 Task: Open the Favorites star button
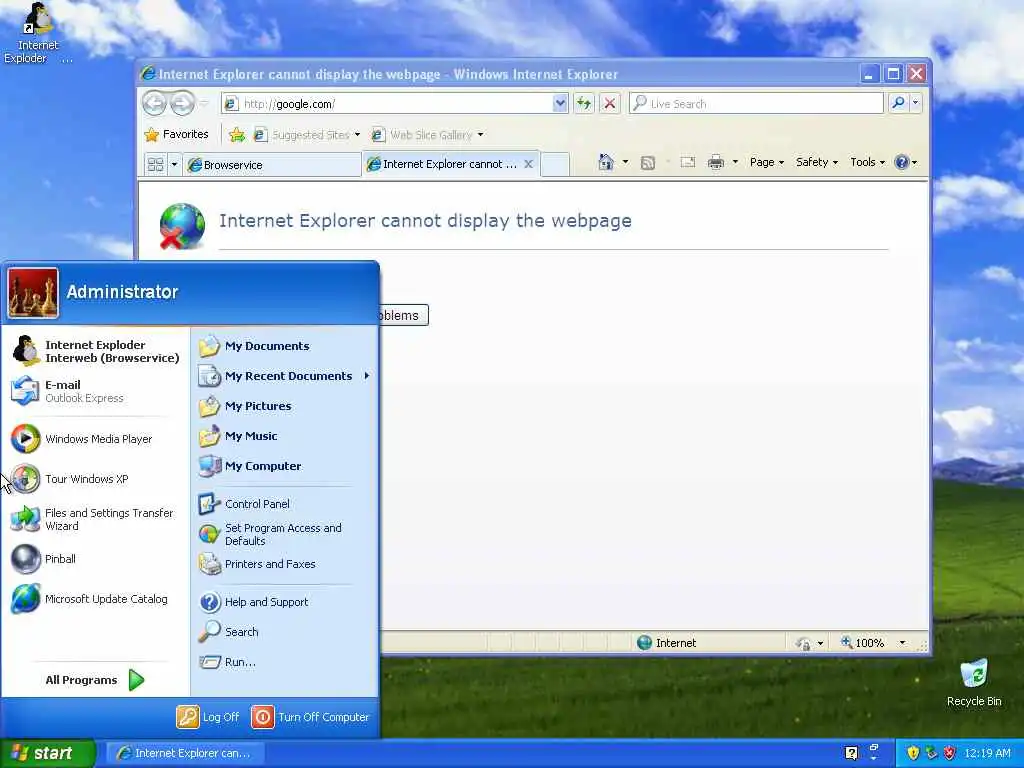(176, 135)
